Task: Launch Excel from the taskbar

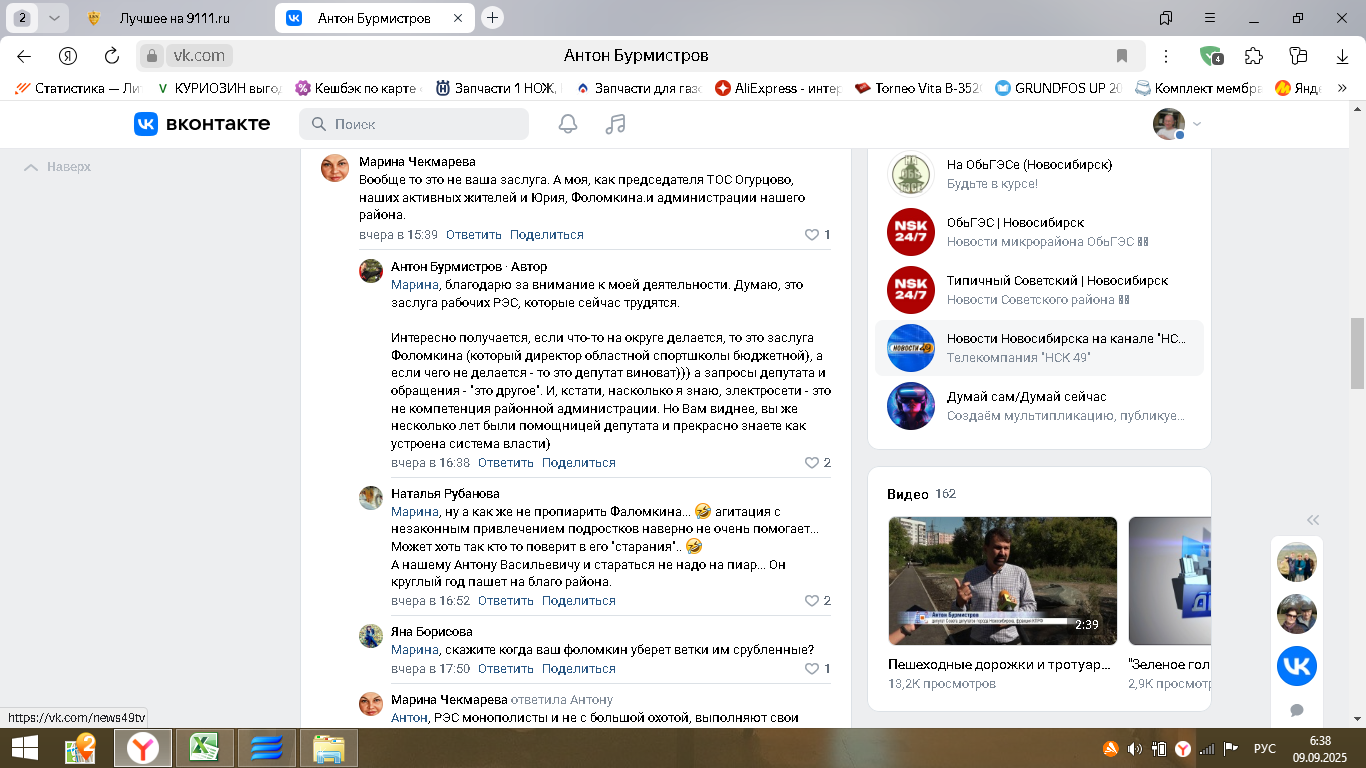Action: tap(204, 747)
